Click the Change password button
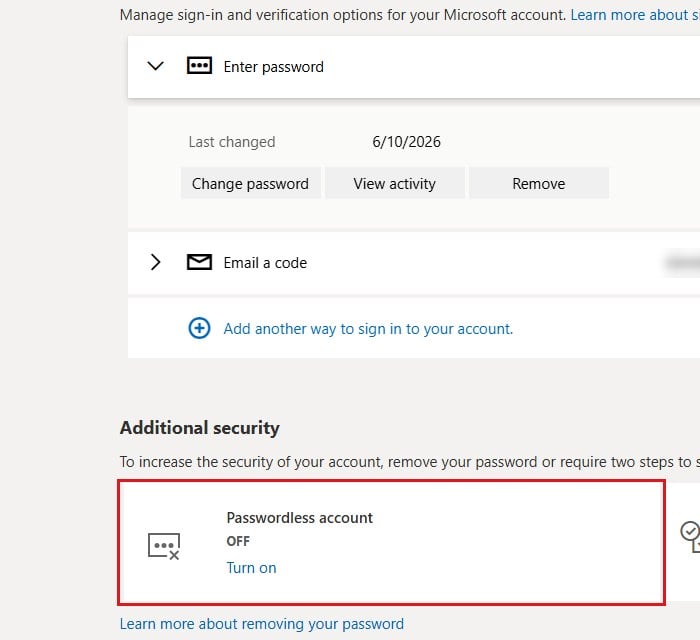The image size is (700, 640). tap(250, 183)
